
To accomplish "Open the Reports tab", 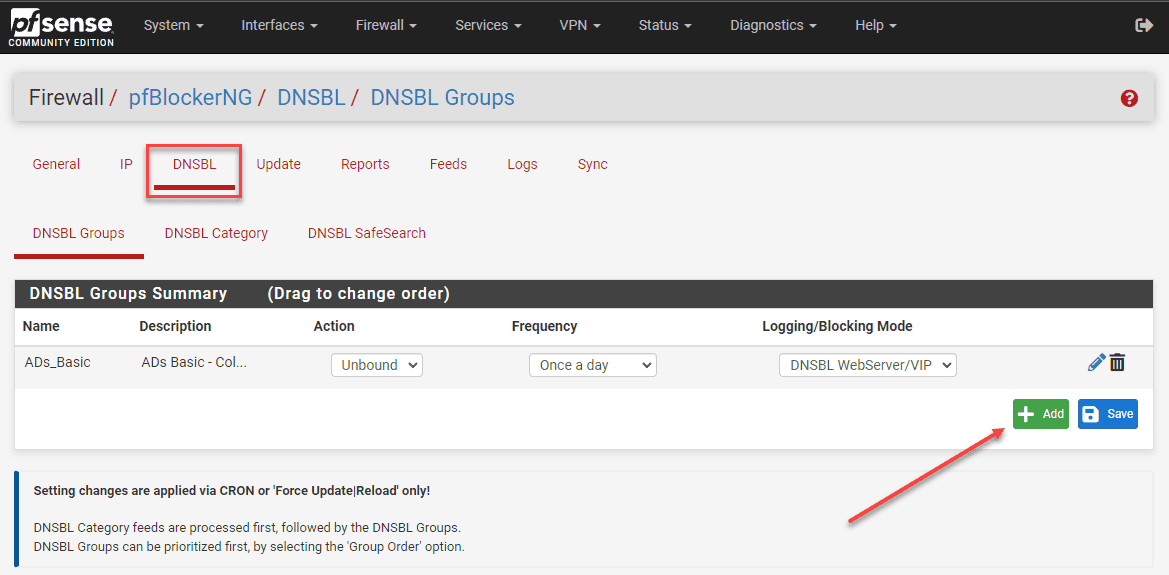I will [365, 164].
